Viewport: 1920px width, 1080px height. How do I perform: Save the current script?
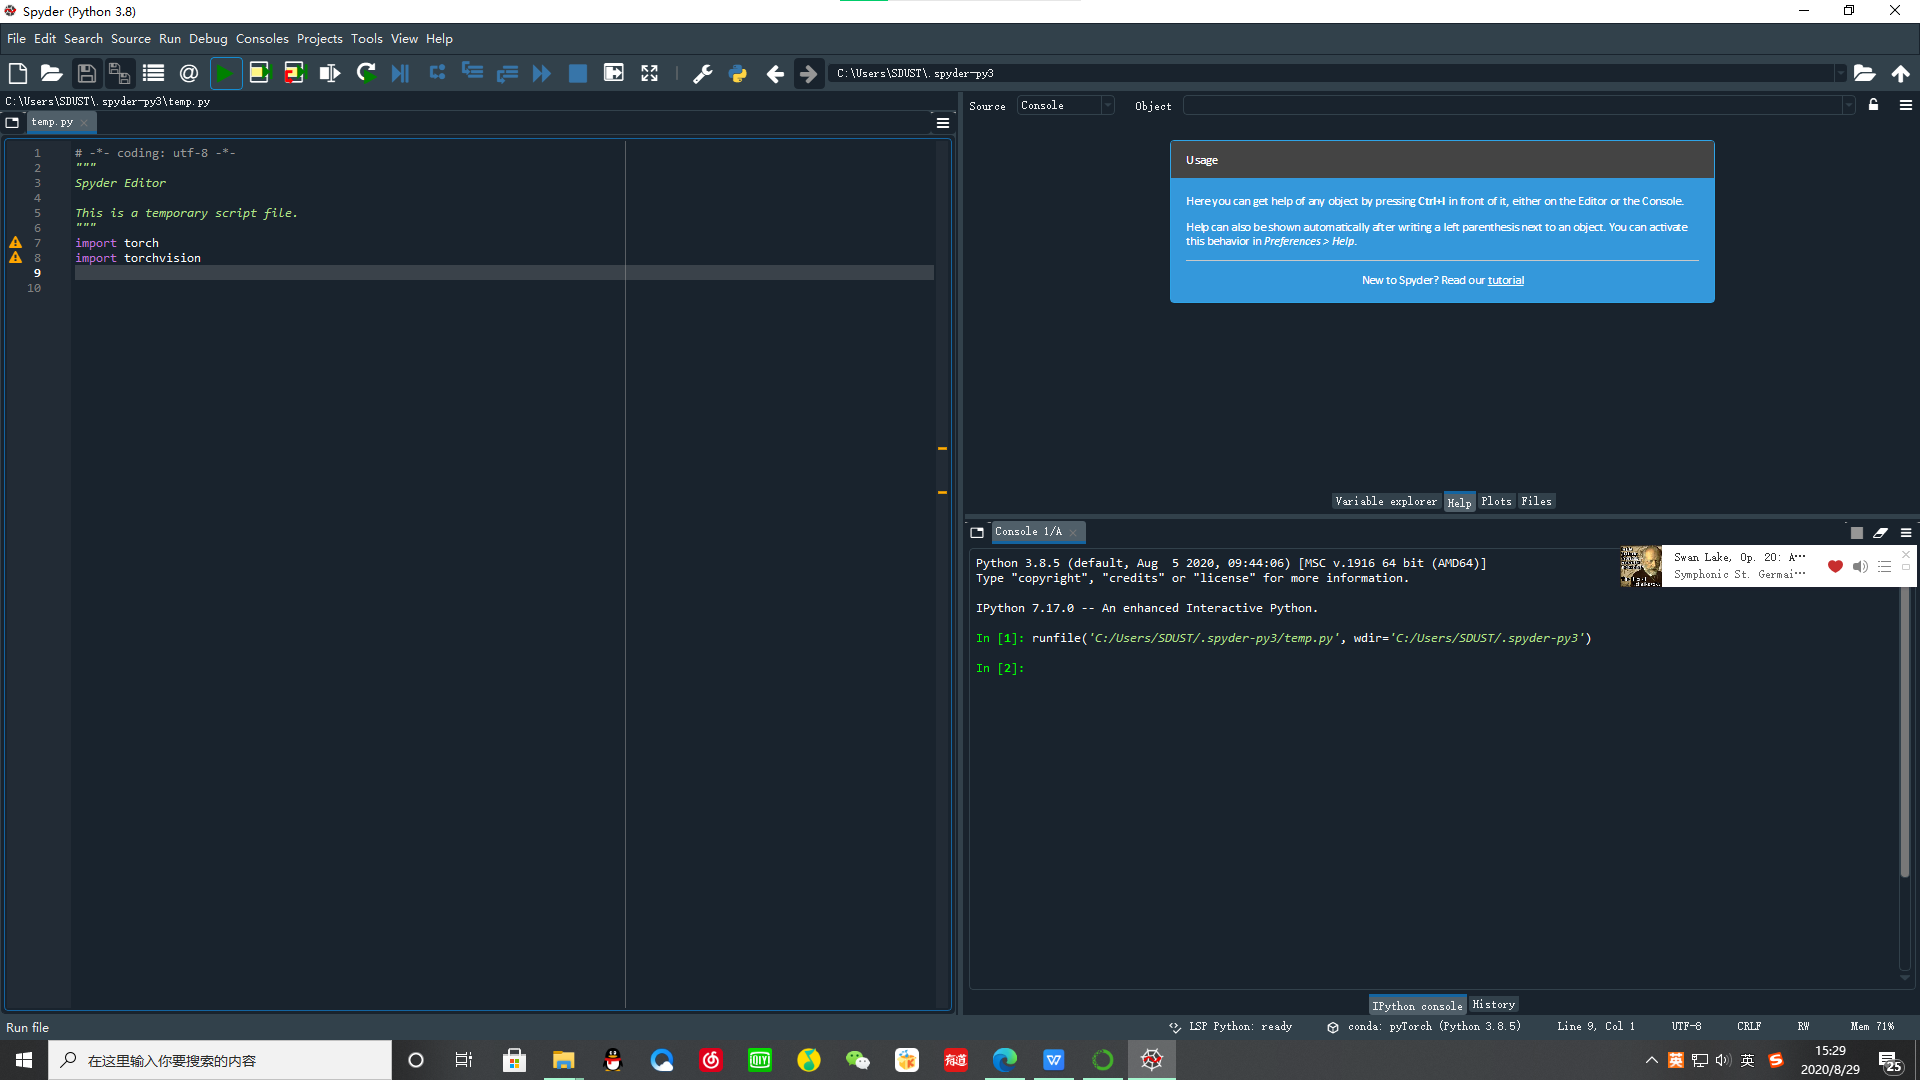[86, 73]
